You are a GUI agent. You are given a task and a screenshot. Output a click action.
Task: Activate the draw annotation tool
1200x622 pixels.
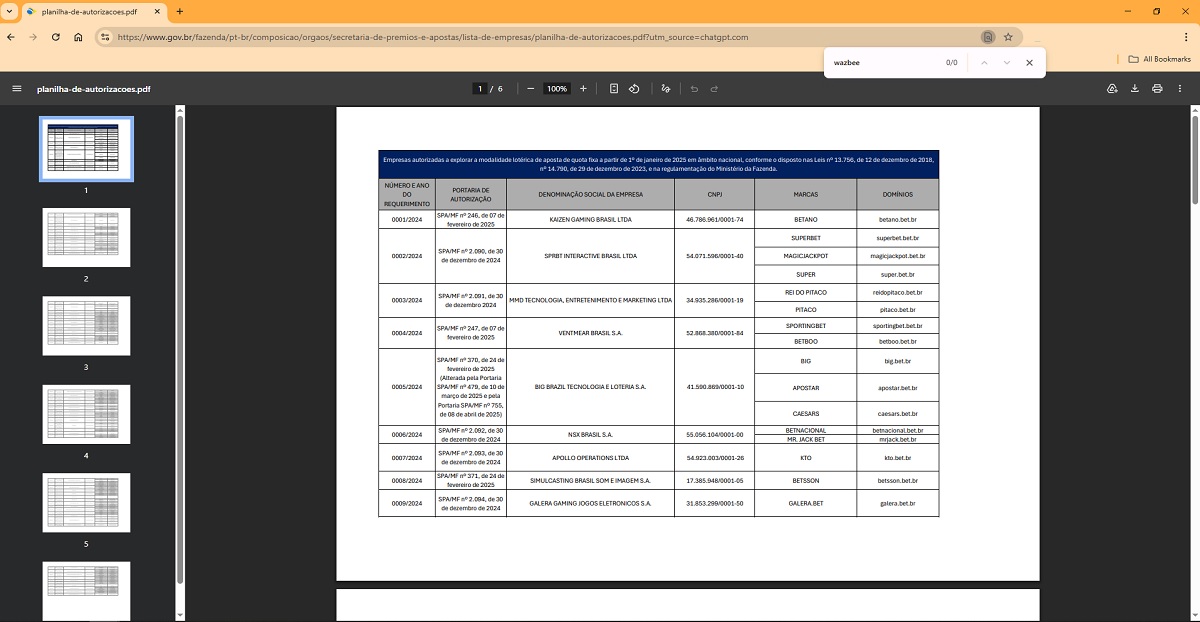[x=666, y=89]
